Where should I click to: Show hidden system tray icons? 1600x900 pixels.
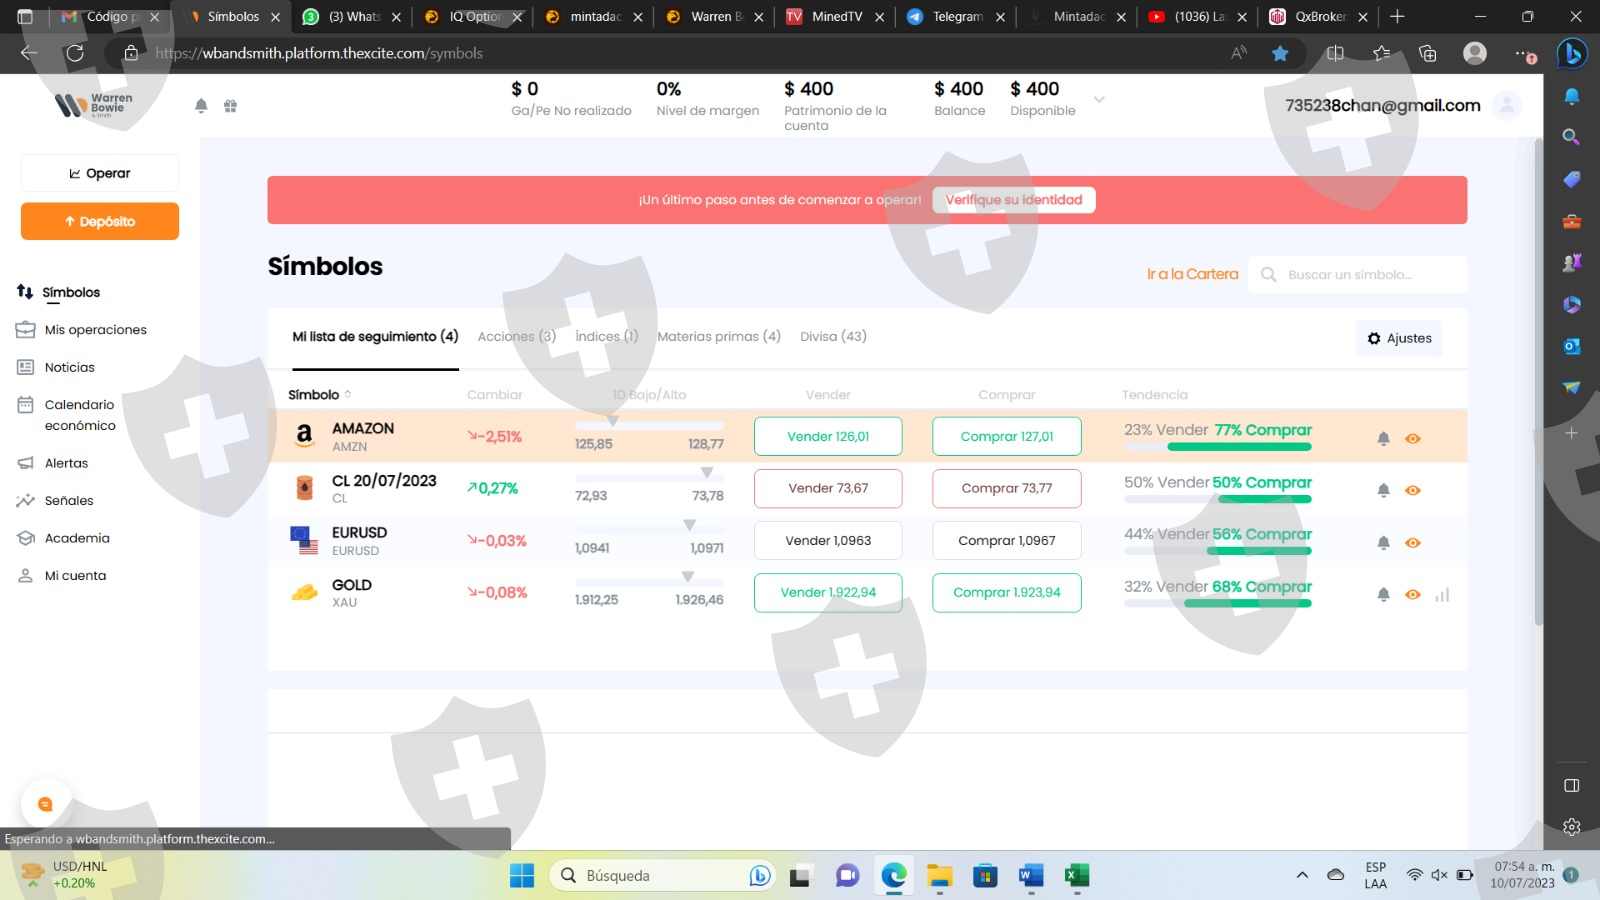1302,875
